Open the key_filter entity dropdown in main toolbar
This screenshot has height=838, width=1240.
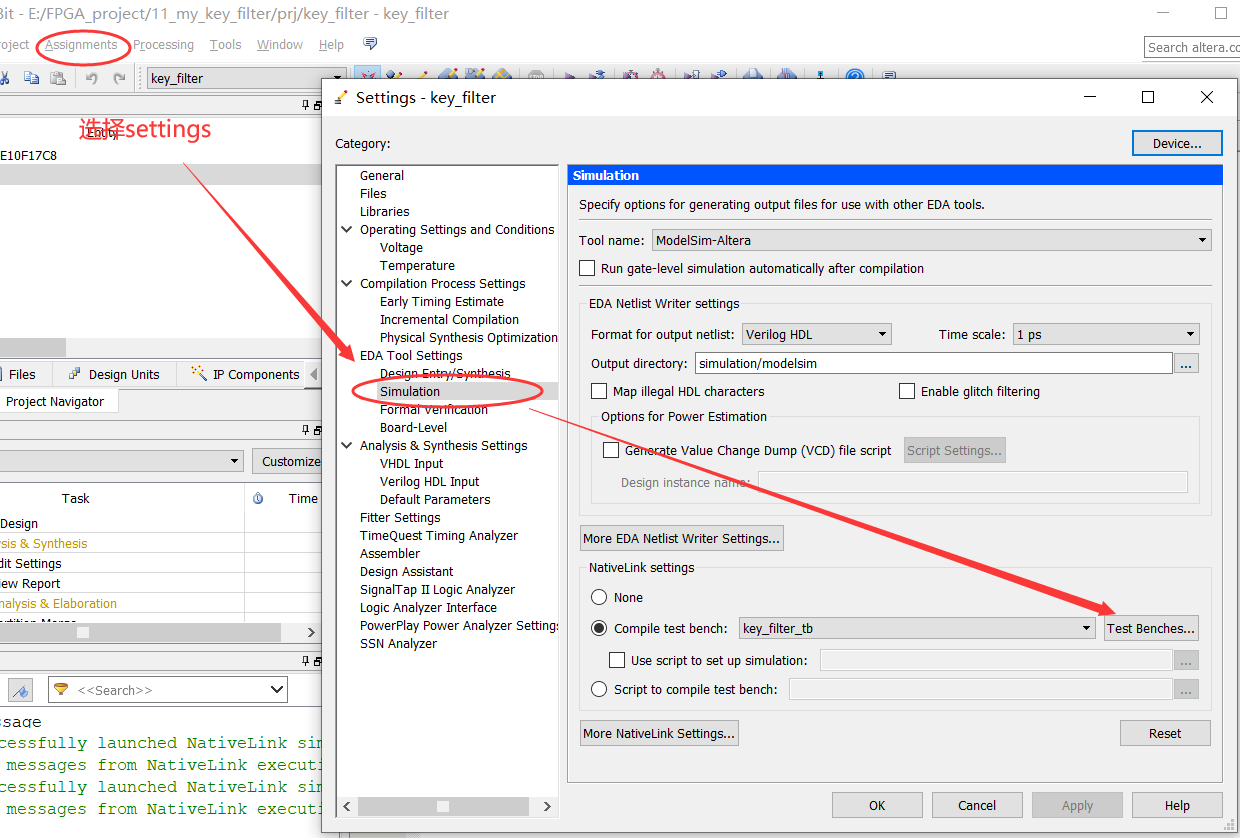245,78
